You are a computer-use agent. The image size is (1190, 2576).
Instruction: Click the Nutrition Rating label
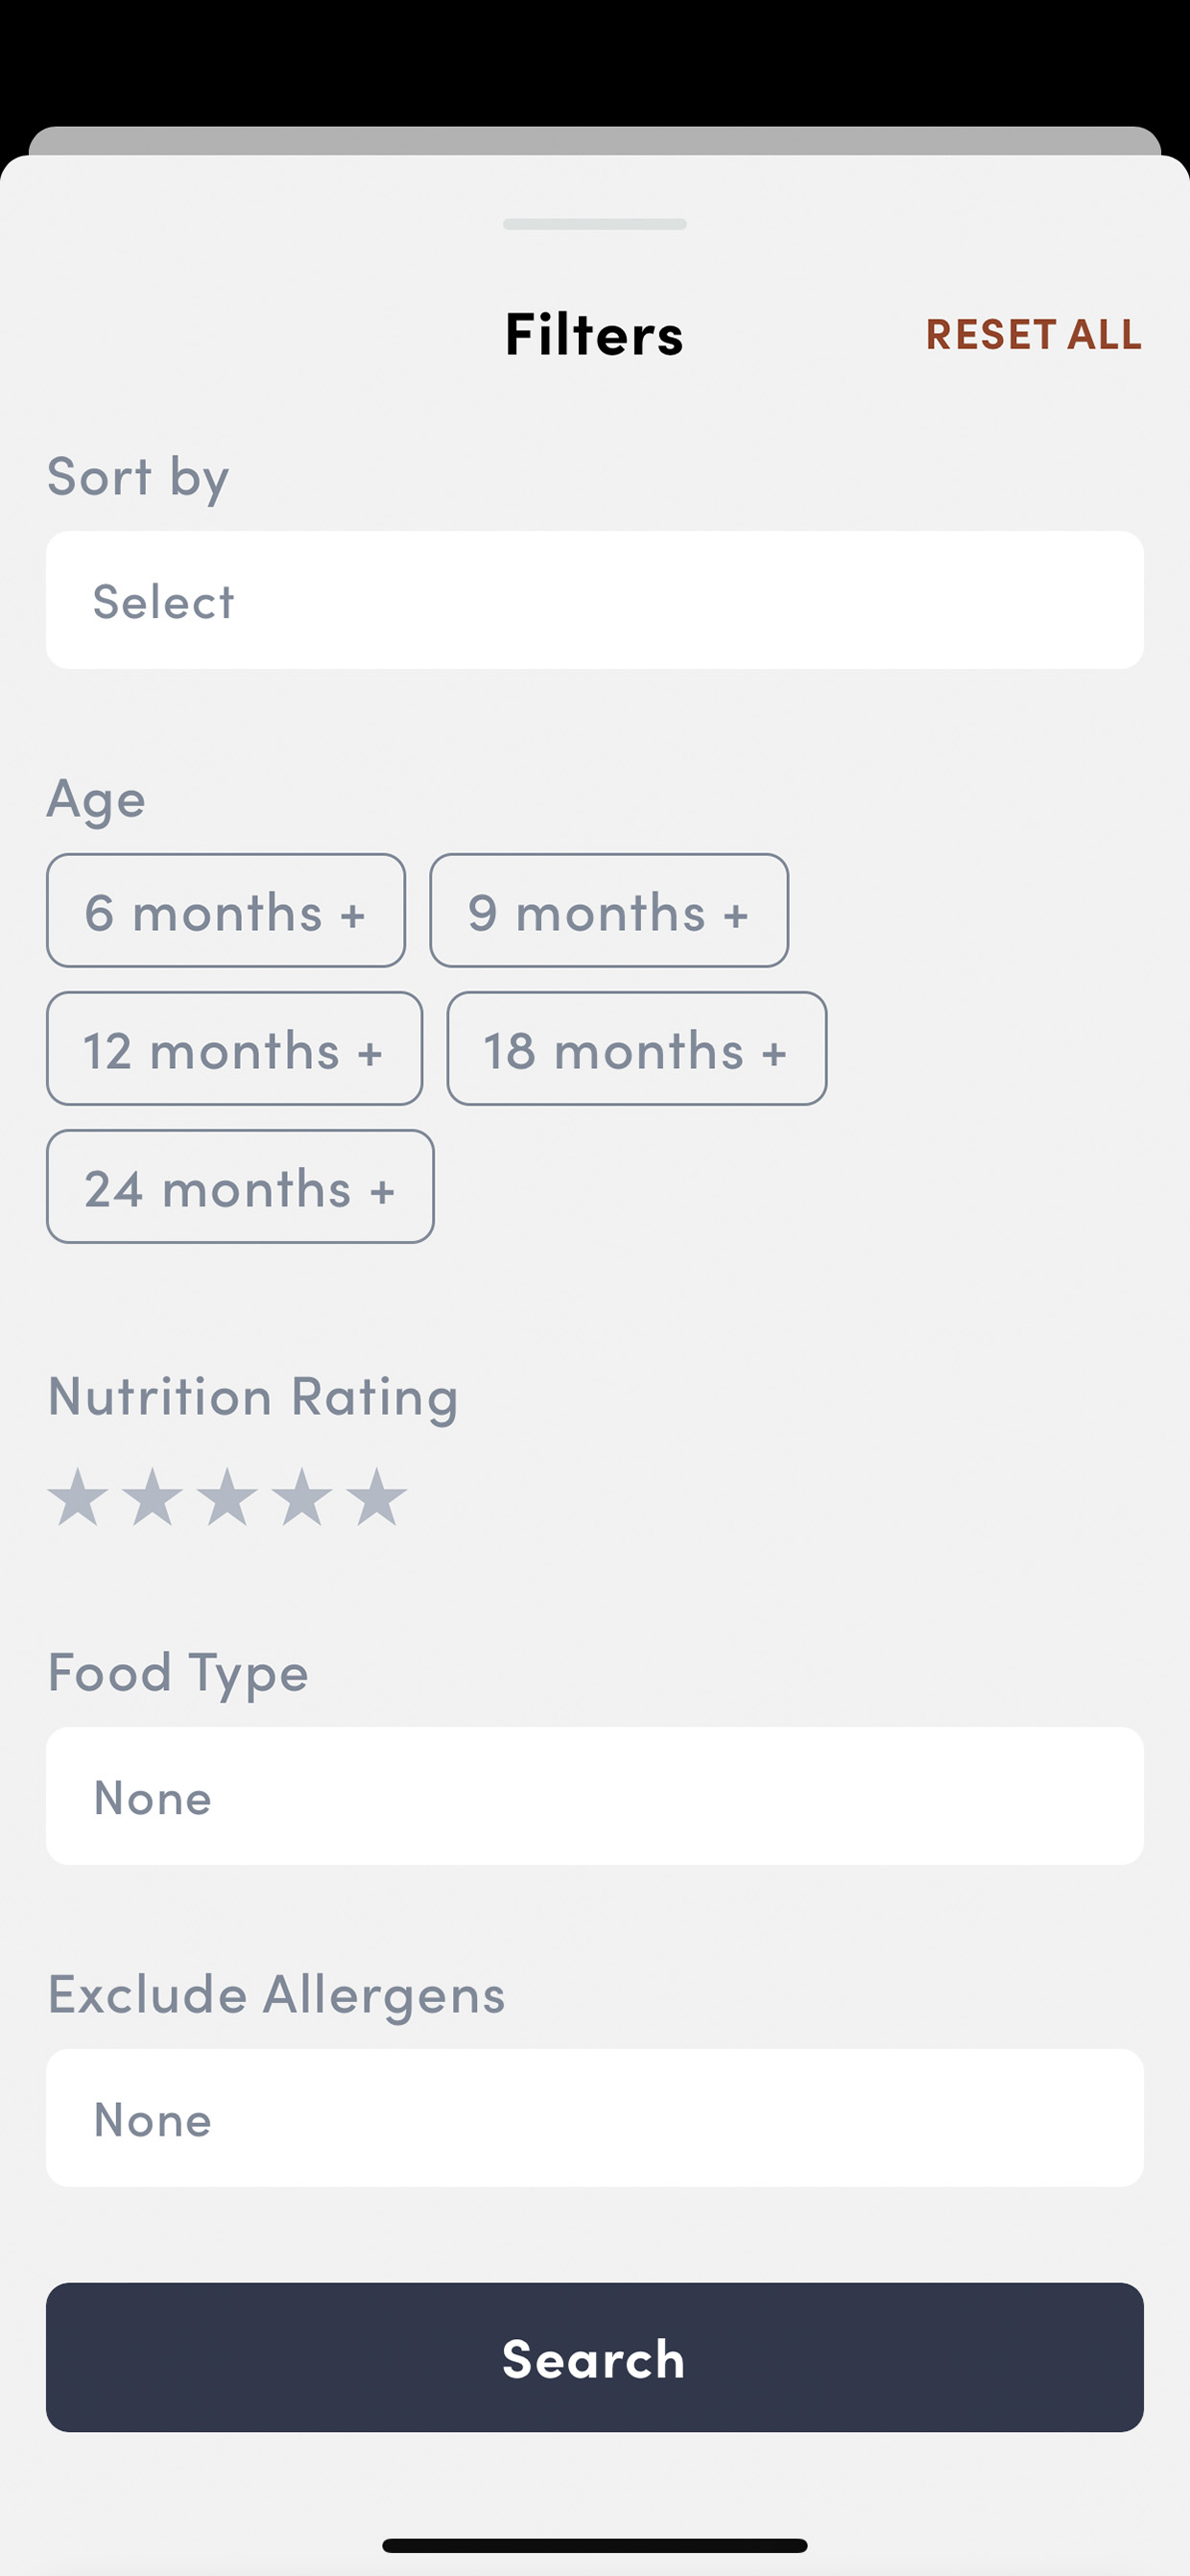tap(253, 1395)
